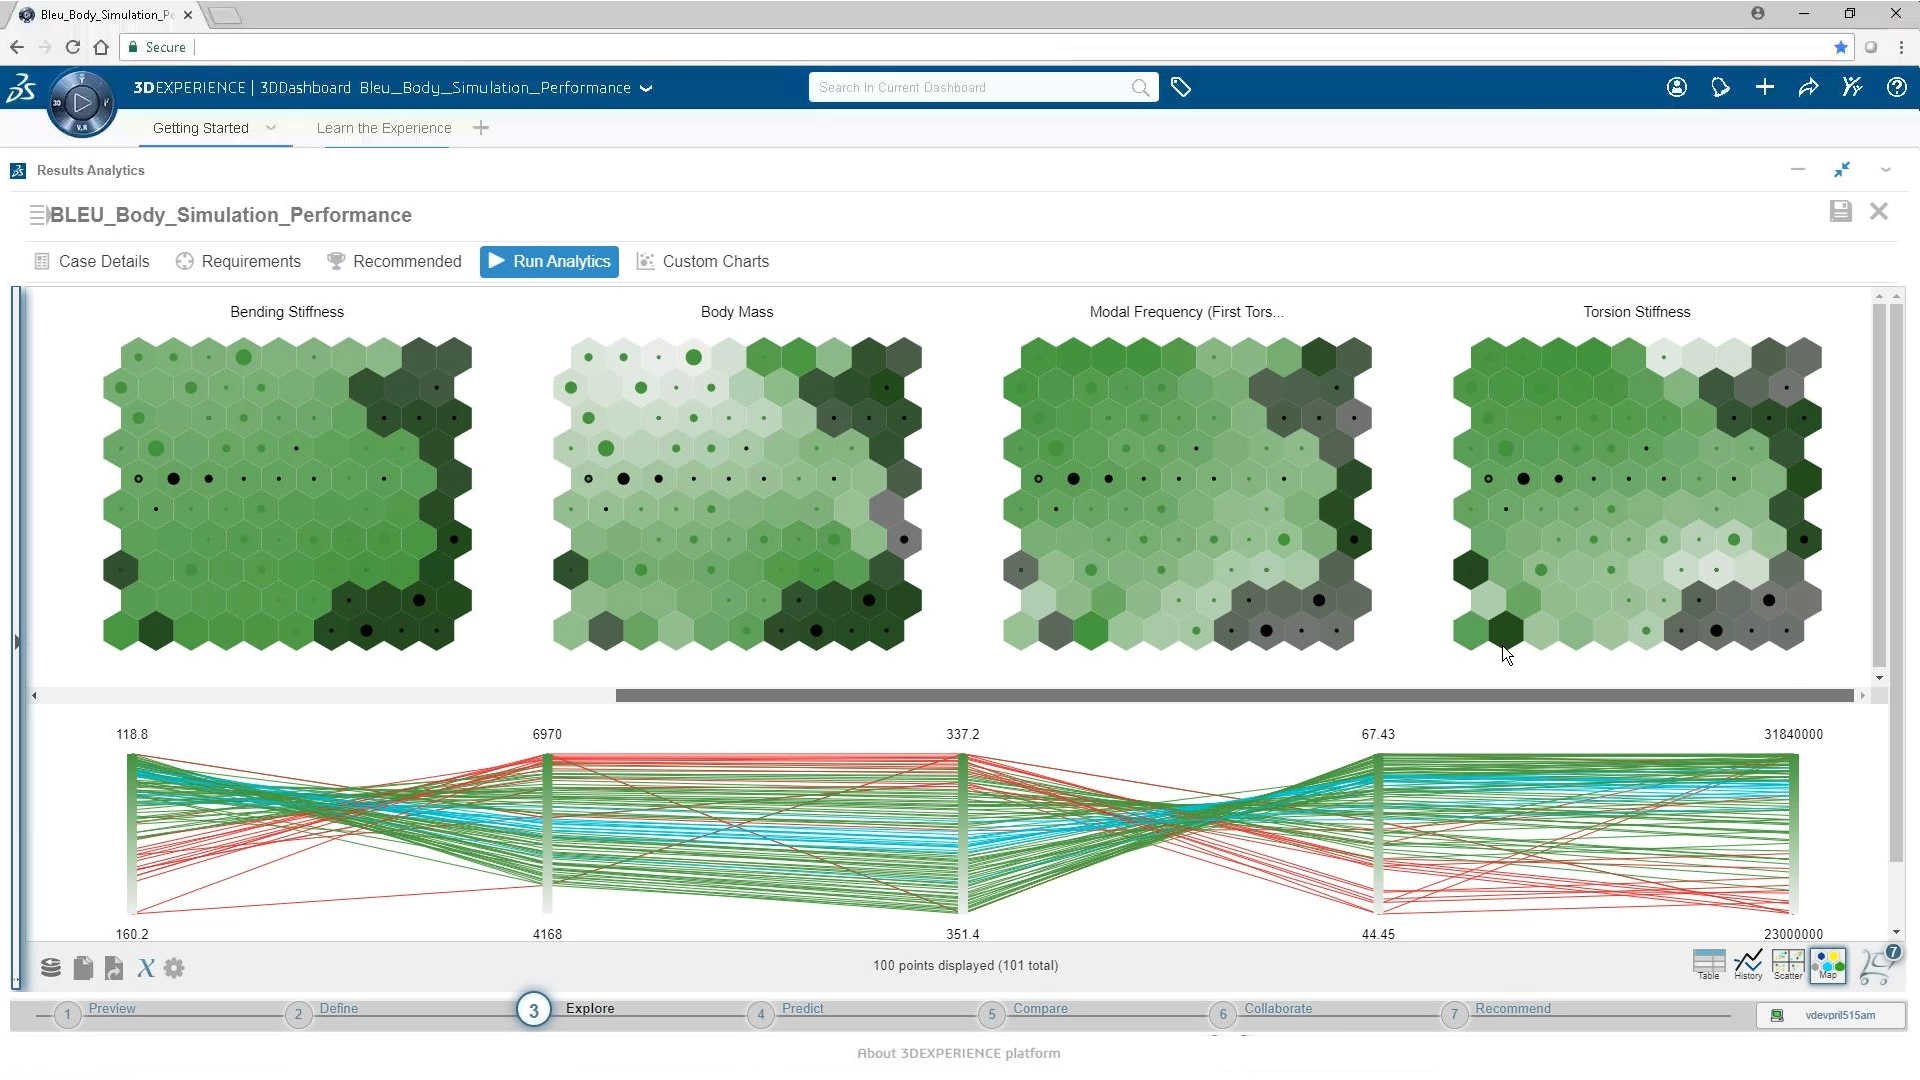
Task: Click the share arrow icon in the header
Action: pos(1808,88)
